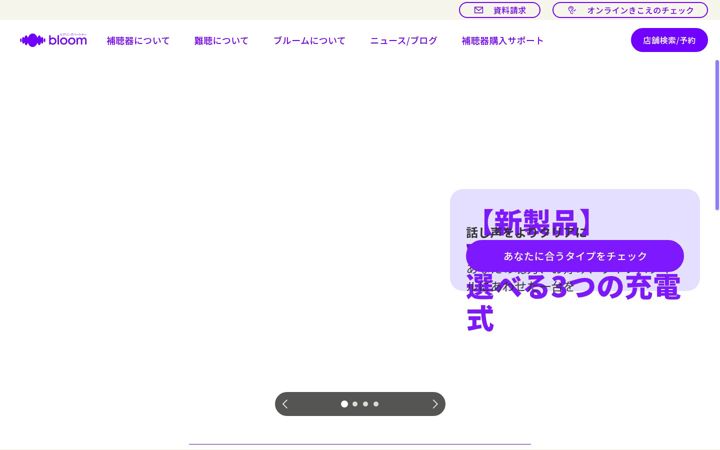
Task: Click 選べる3つの充電式 heading text
Action: (x=573, y=302)
